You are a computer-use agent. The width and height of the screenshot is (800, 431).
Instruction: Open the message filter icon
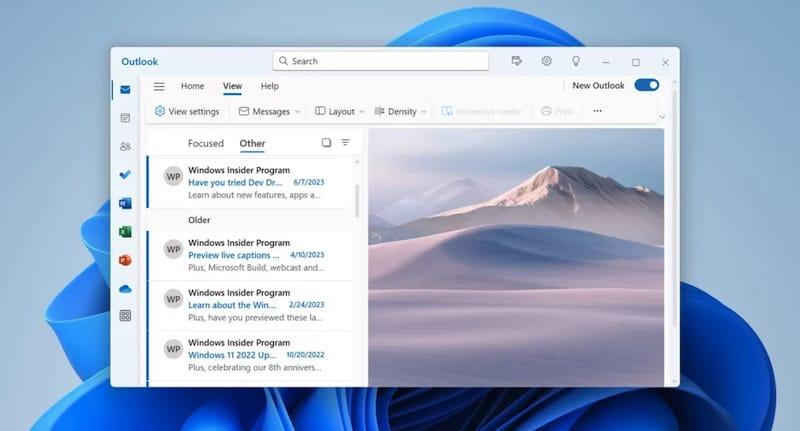pyautogui.click(x=345, y=142)
